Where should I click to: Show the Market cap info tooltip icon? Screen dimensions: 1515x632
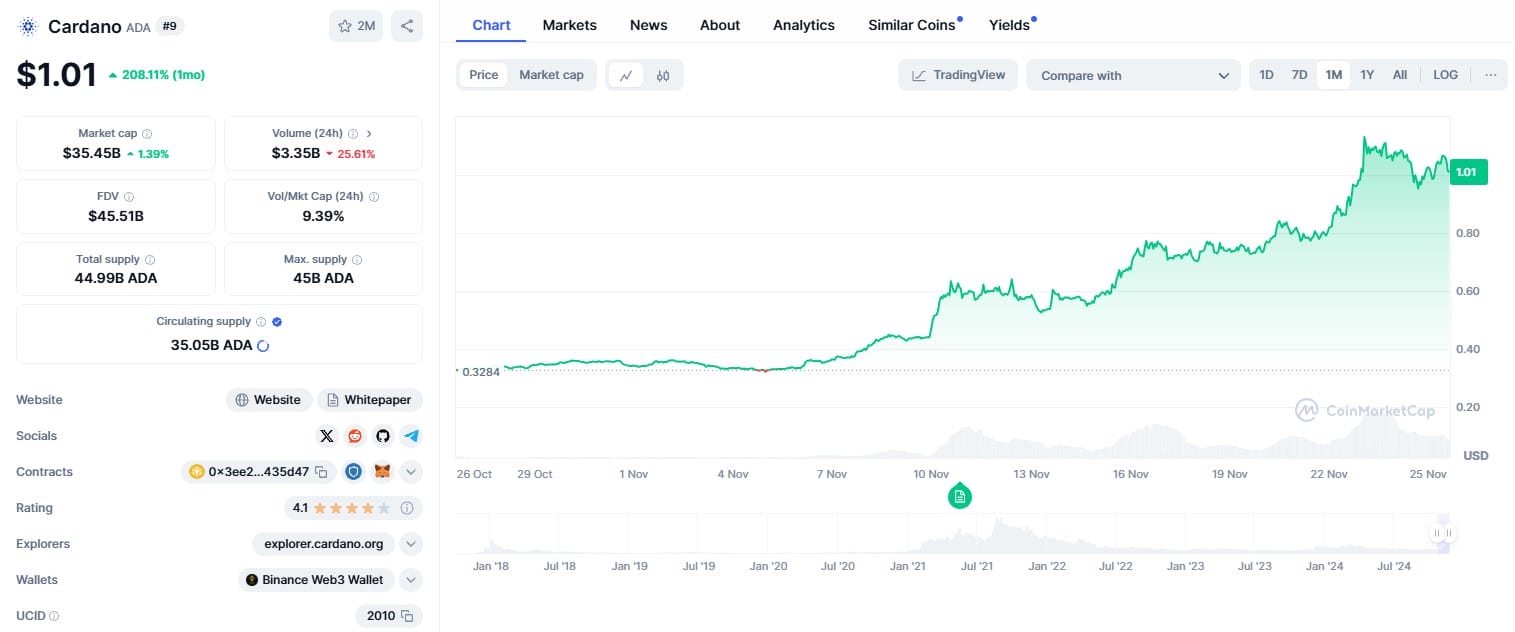(x=147, y=133)
